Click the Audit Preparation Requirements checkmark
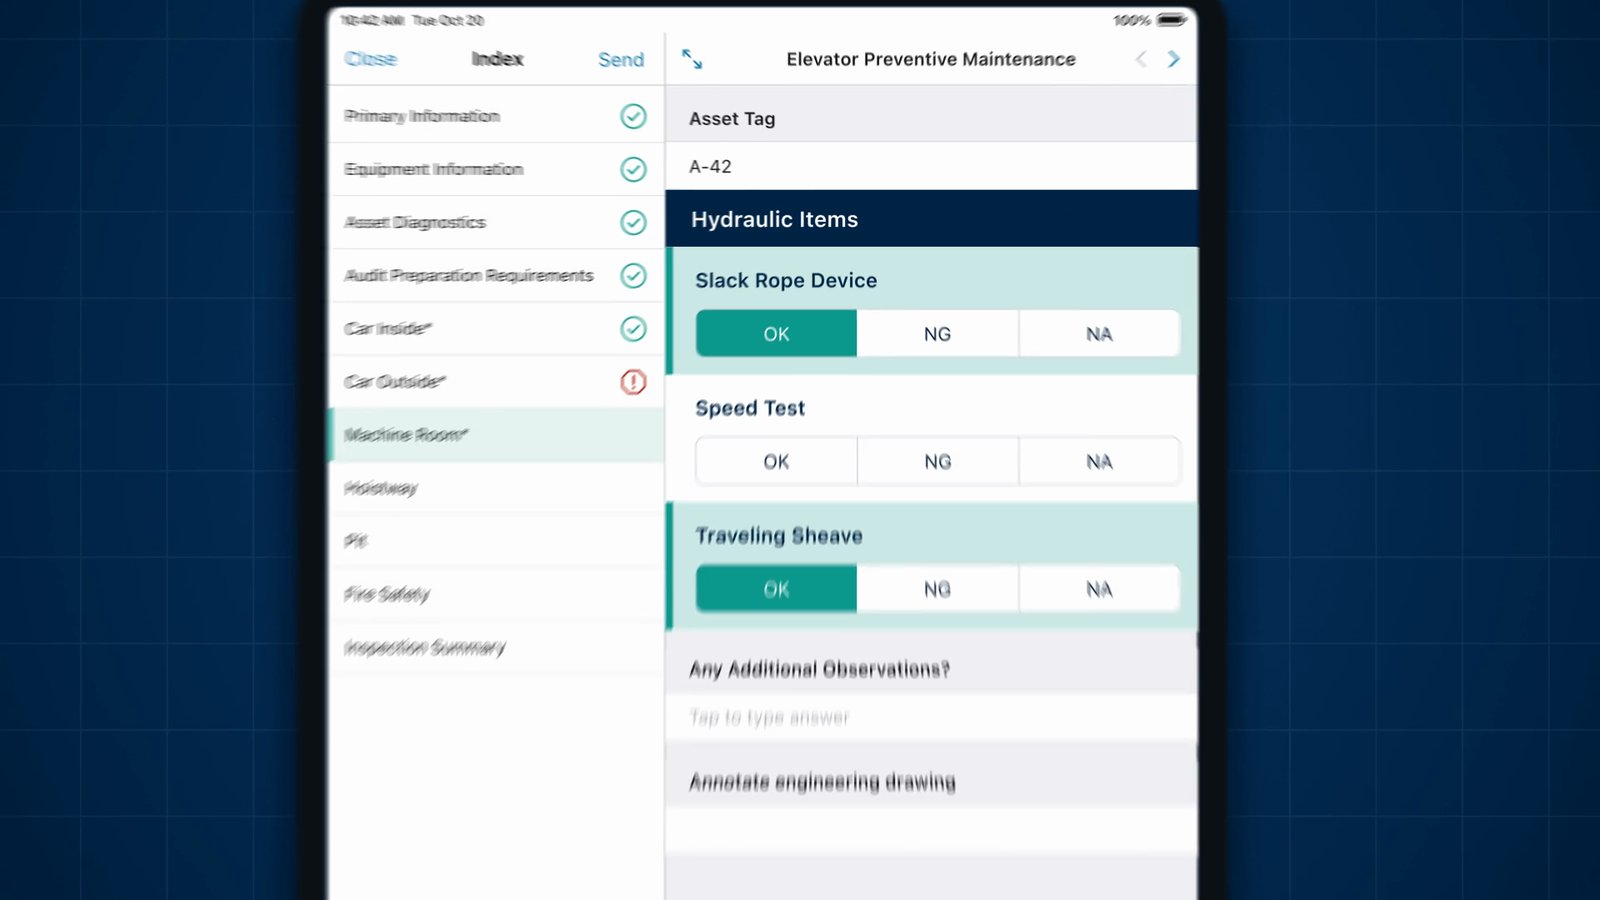Image resolution: width=1600 pixels, height=900 pixels. 633,275
